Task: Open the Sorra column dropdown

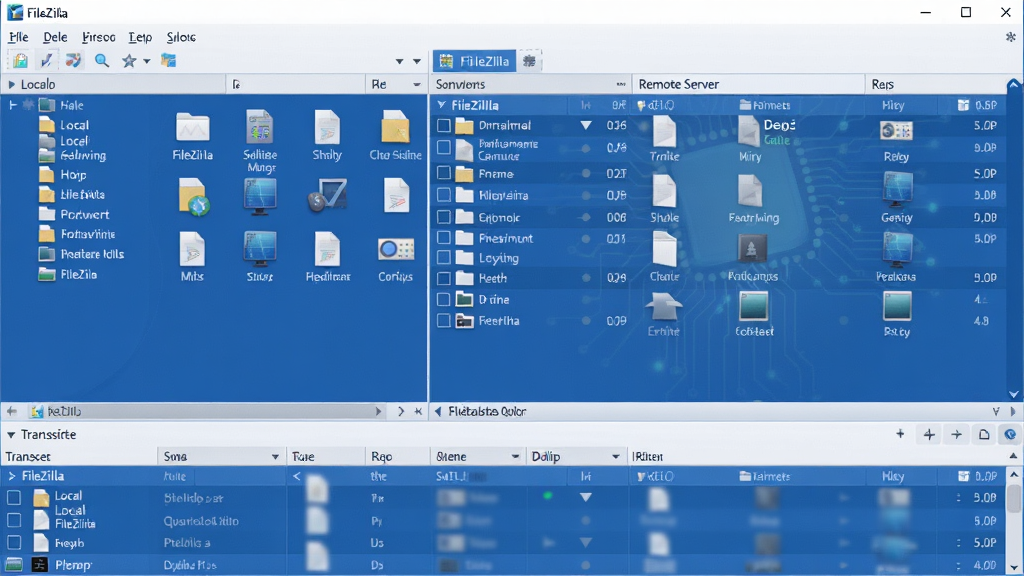Action: [x=275, y=456]
